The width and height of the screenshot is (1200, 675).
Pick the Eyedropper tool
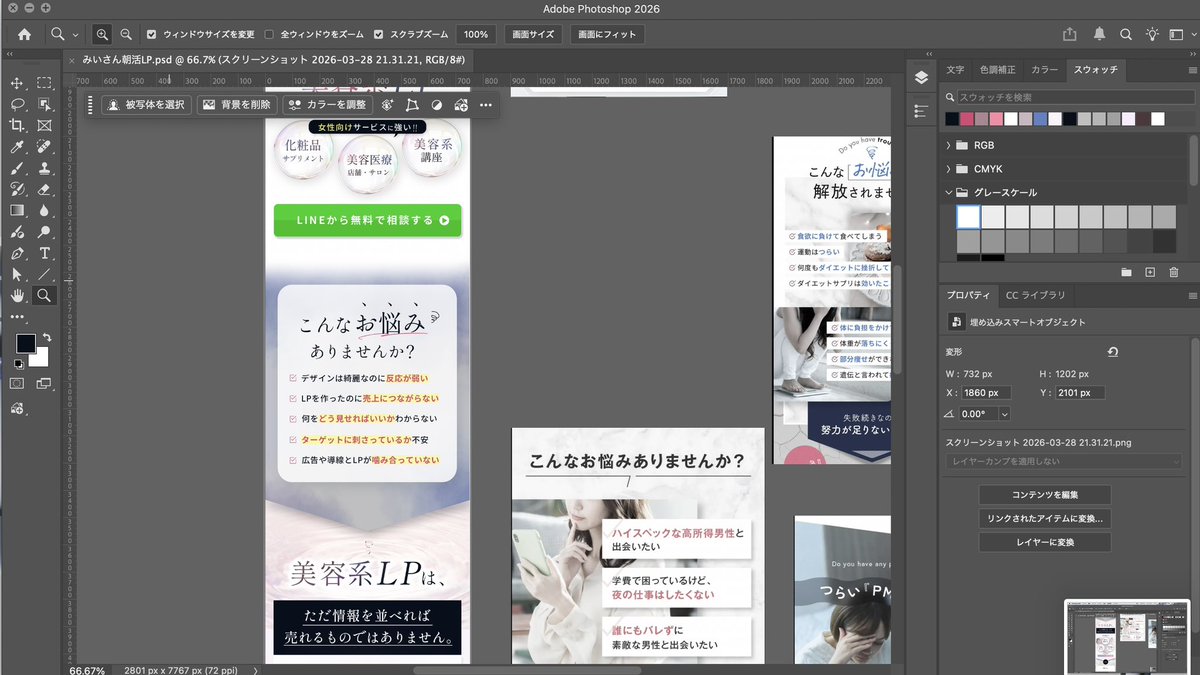(14, 147)
